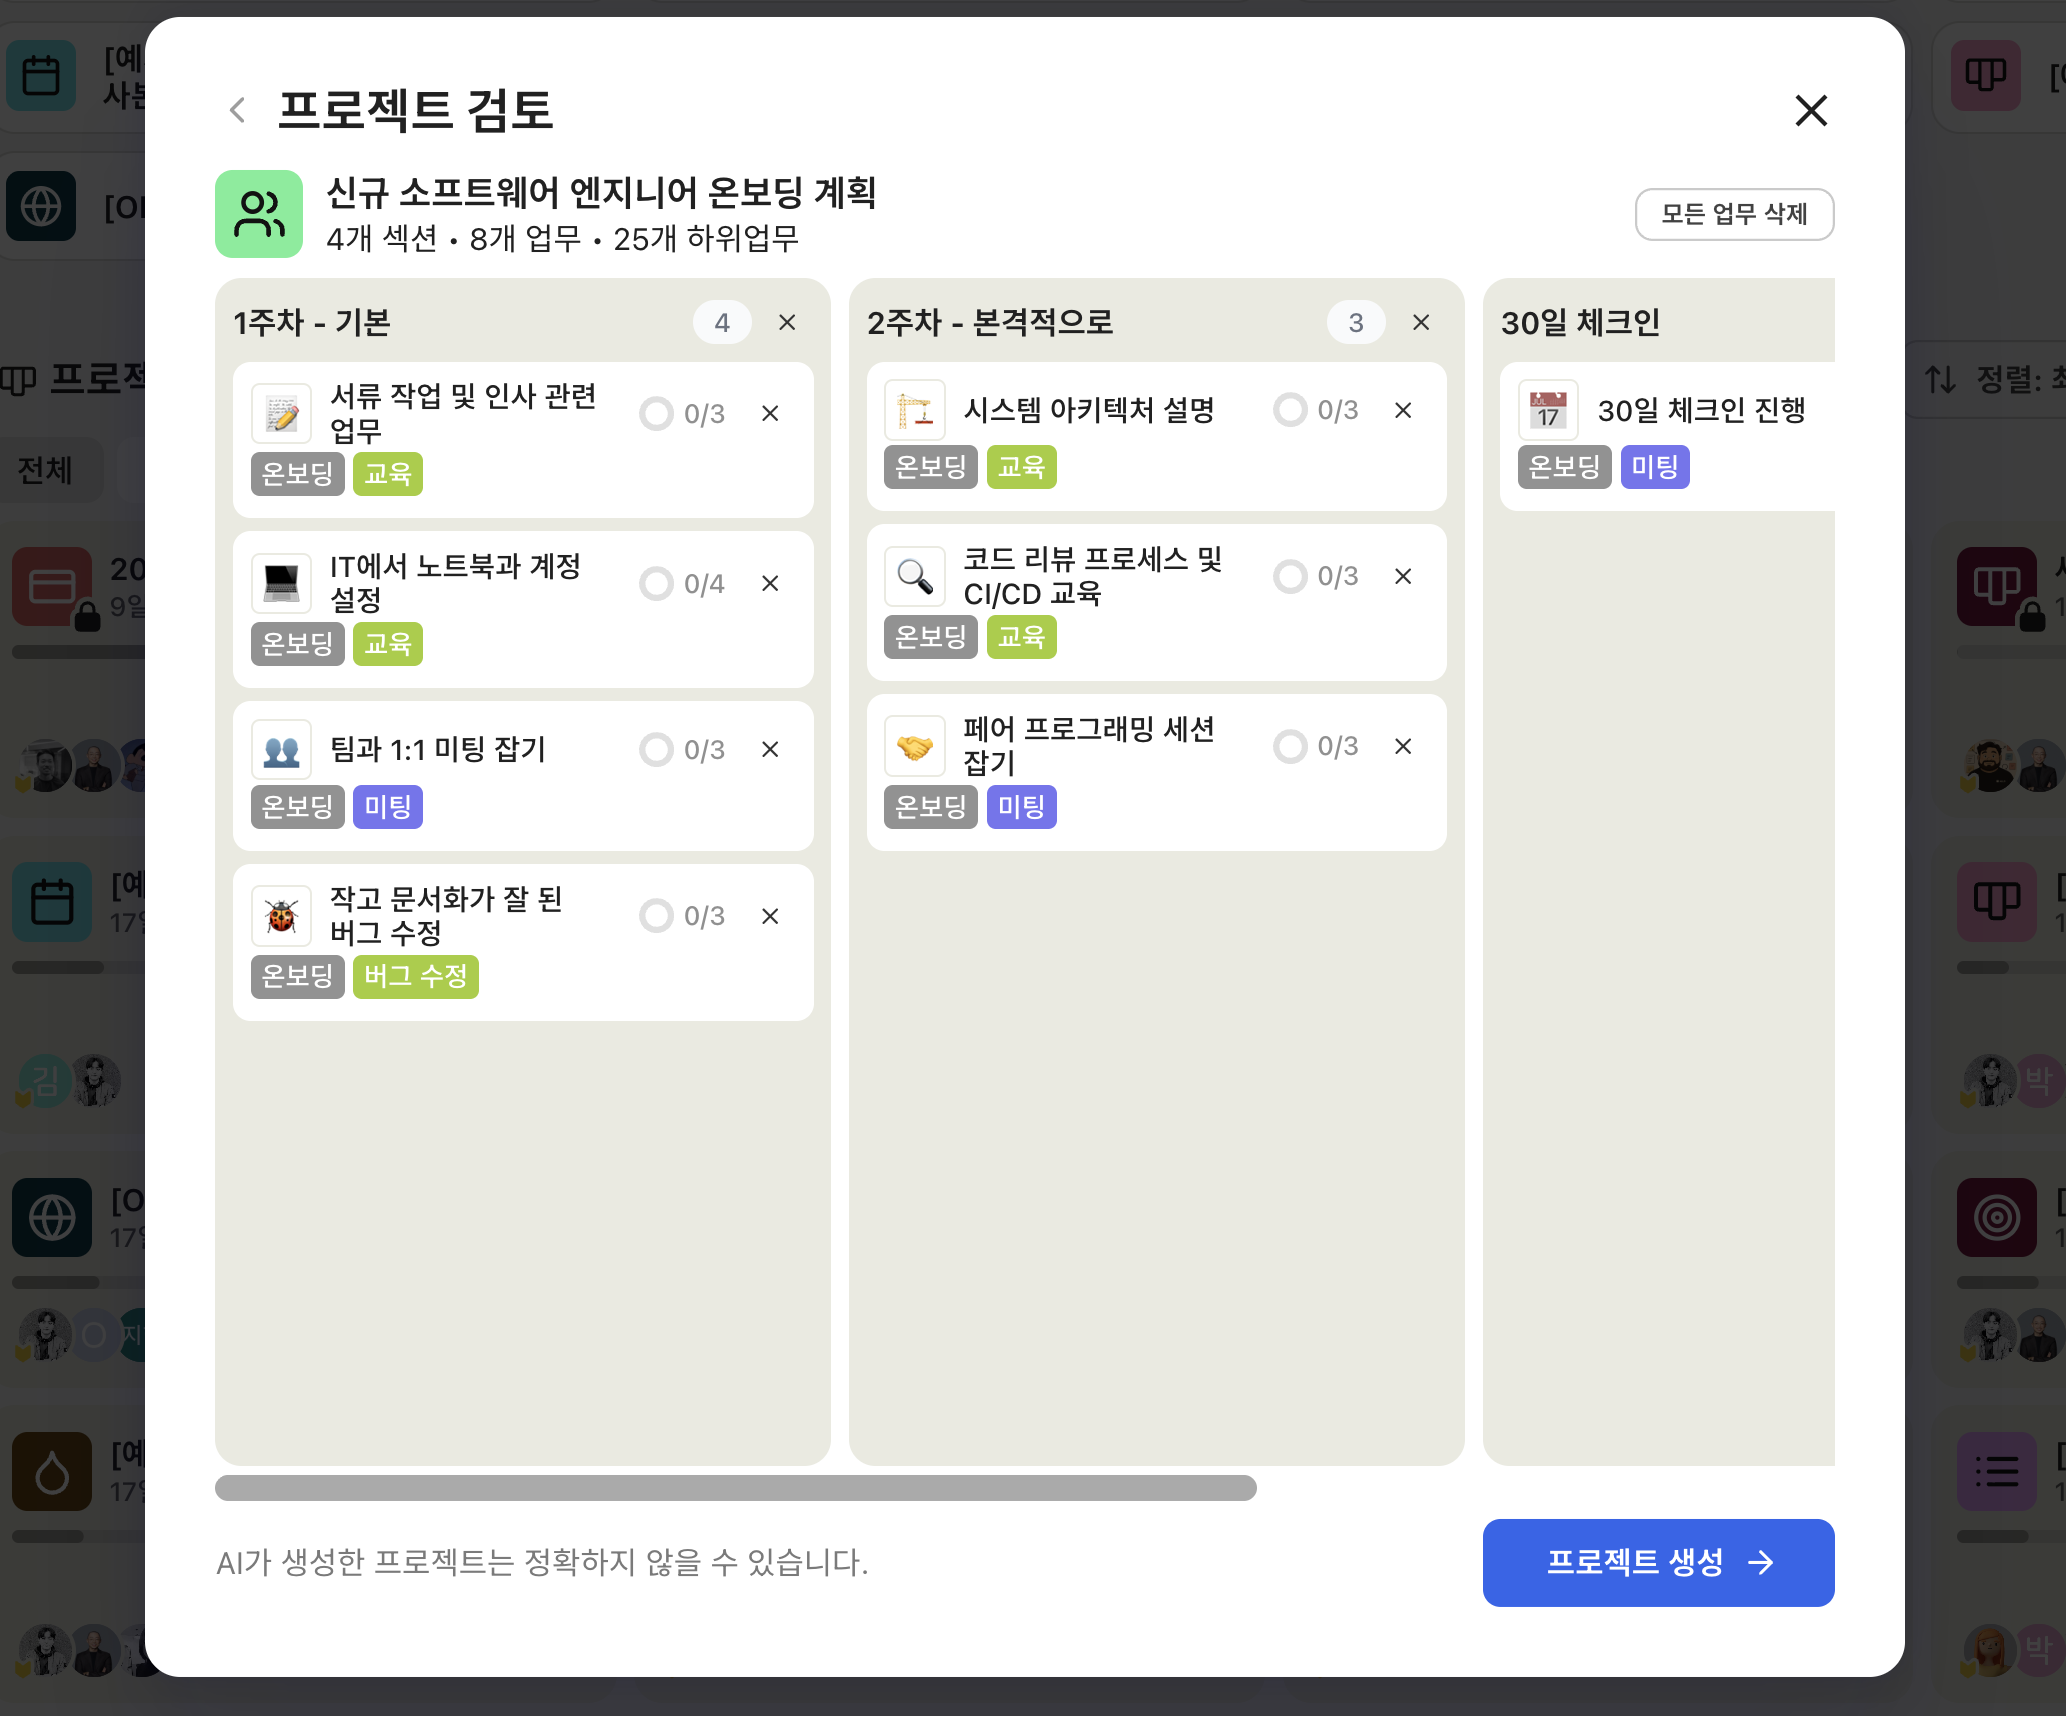Toggle completion circle for 팀과 1:1 미팅 잡기

click(x=656, y=750)
